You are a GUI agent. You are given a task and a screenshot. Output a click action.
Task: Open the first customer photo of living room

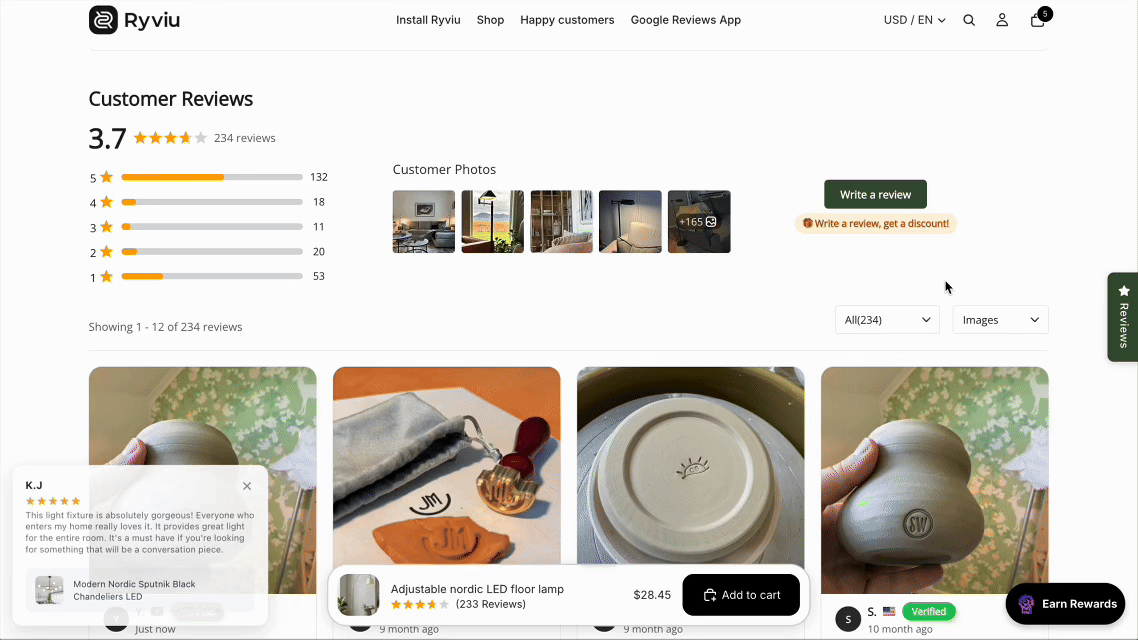pyautogui.click(x=424, y=222)
